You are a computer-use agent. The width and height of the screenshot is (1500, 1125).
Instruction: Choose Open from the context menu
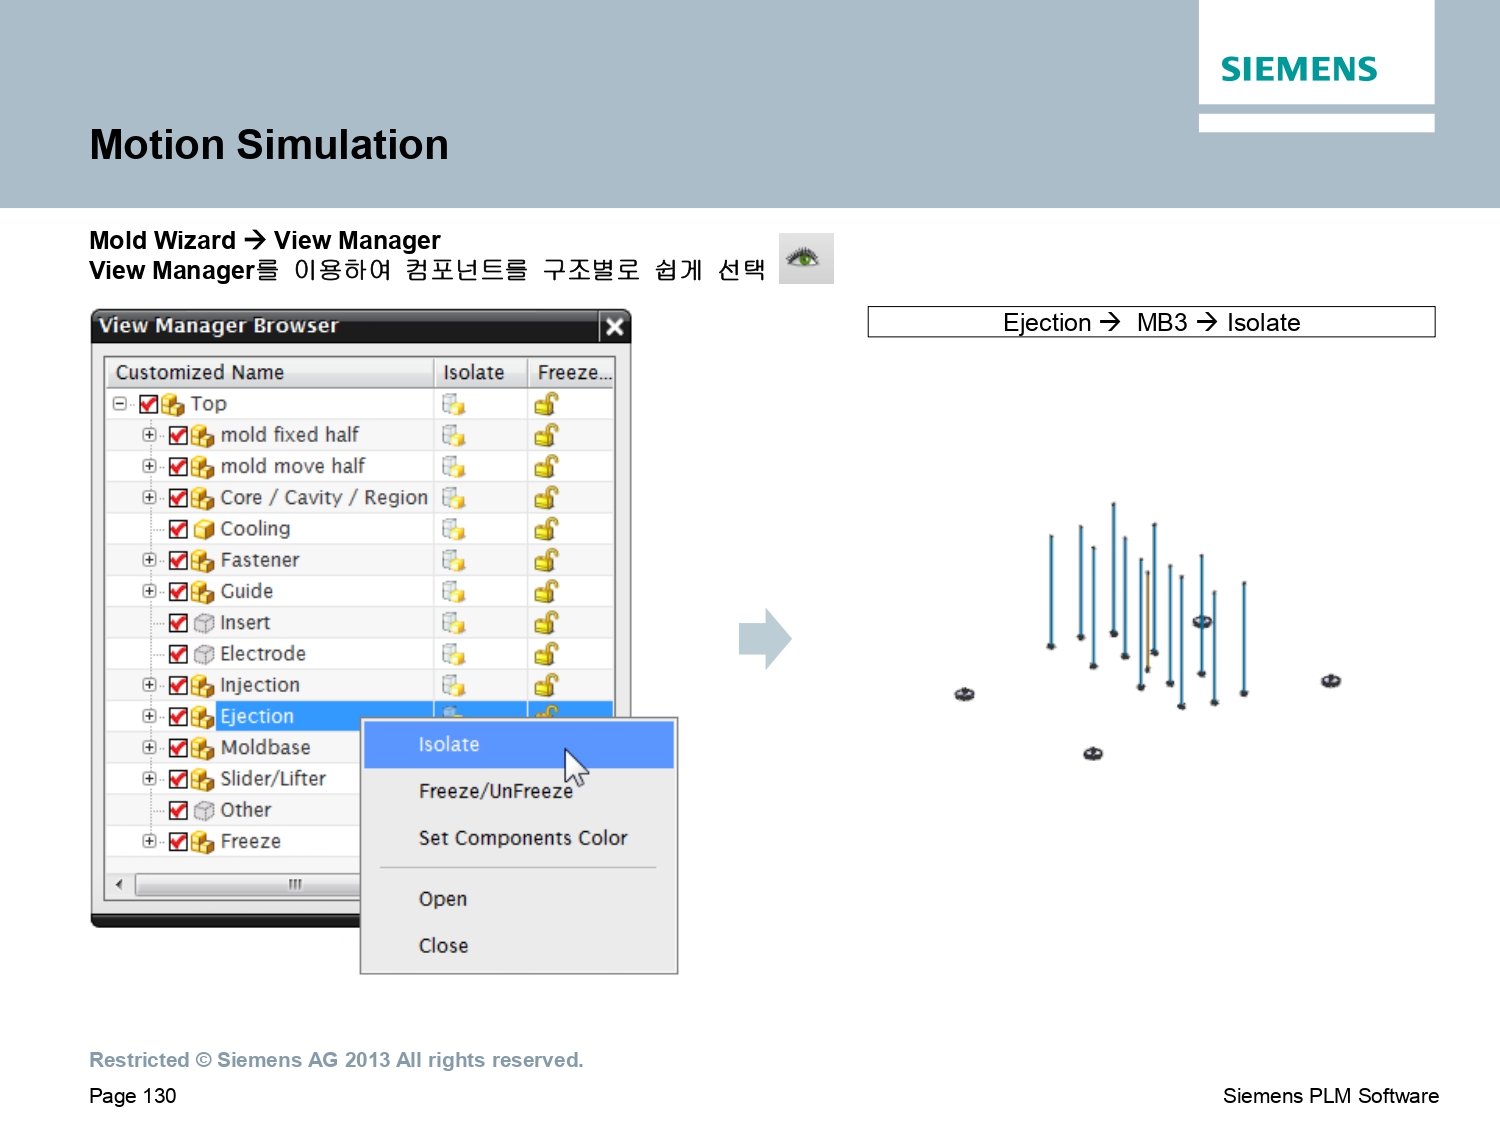519,899
